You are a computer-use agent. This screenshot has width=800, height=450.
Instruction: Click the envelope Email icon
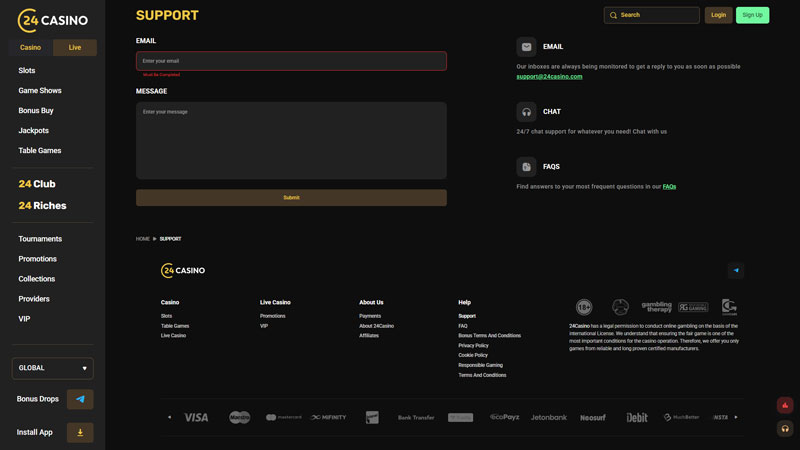(526, 47)
